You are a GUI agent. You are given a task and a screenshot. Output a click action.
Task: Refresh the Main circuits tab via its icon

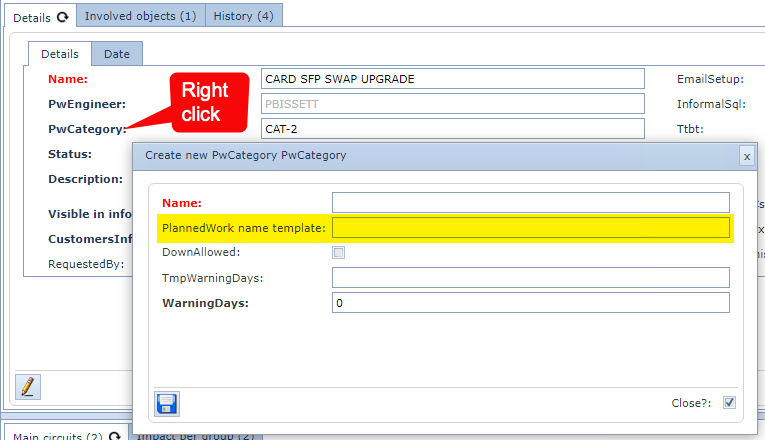click(x=115, y=435)
